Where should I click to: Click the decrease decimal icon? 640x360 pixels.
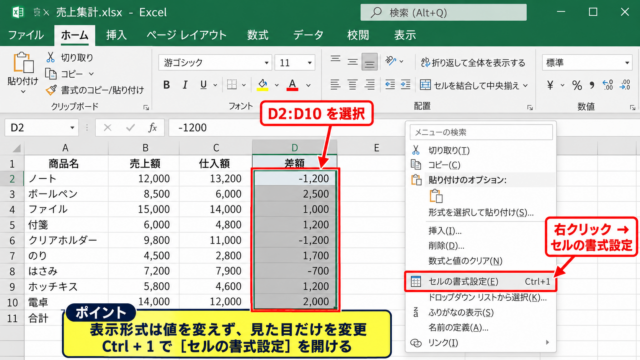click(625, 85)
